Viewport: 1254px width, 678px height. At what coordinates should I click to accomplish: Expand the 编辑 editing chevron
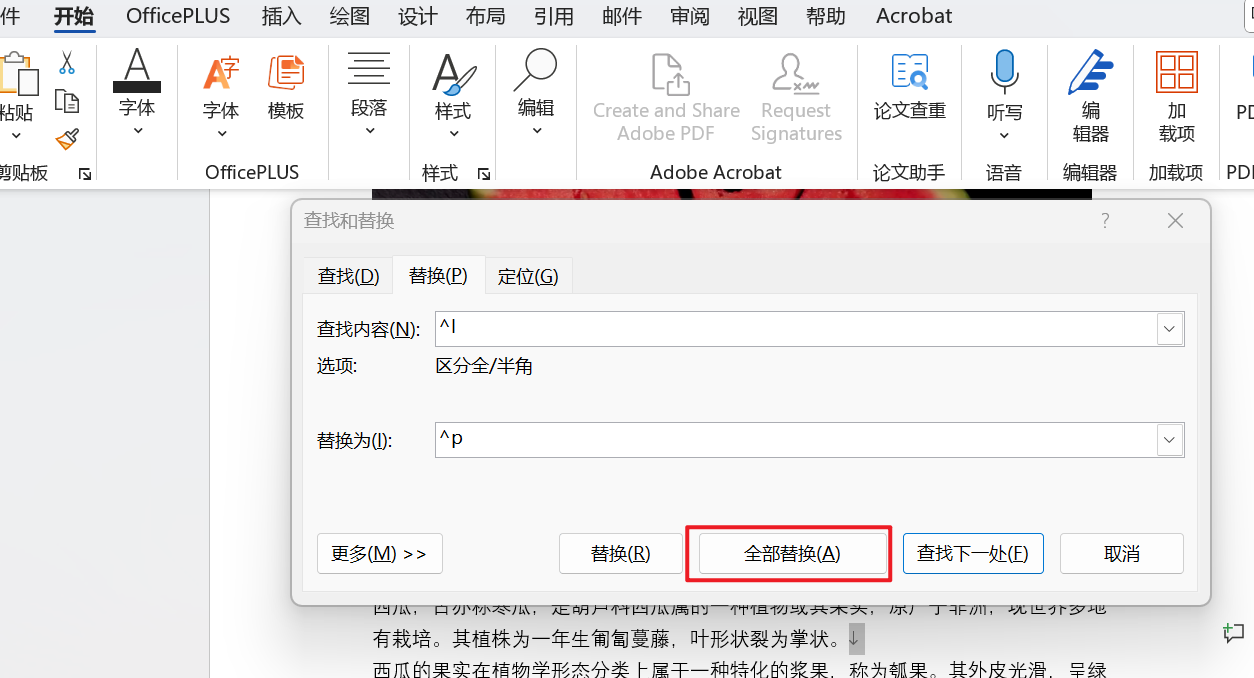click(536, 131)
